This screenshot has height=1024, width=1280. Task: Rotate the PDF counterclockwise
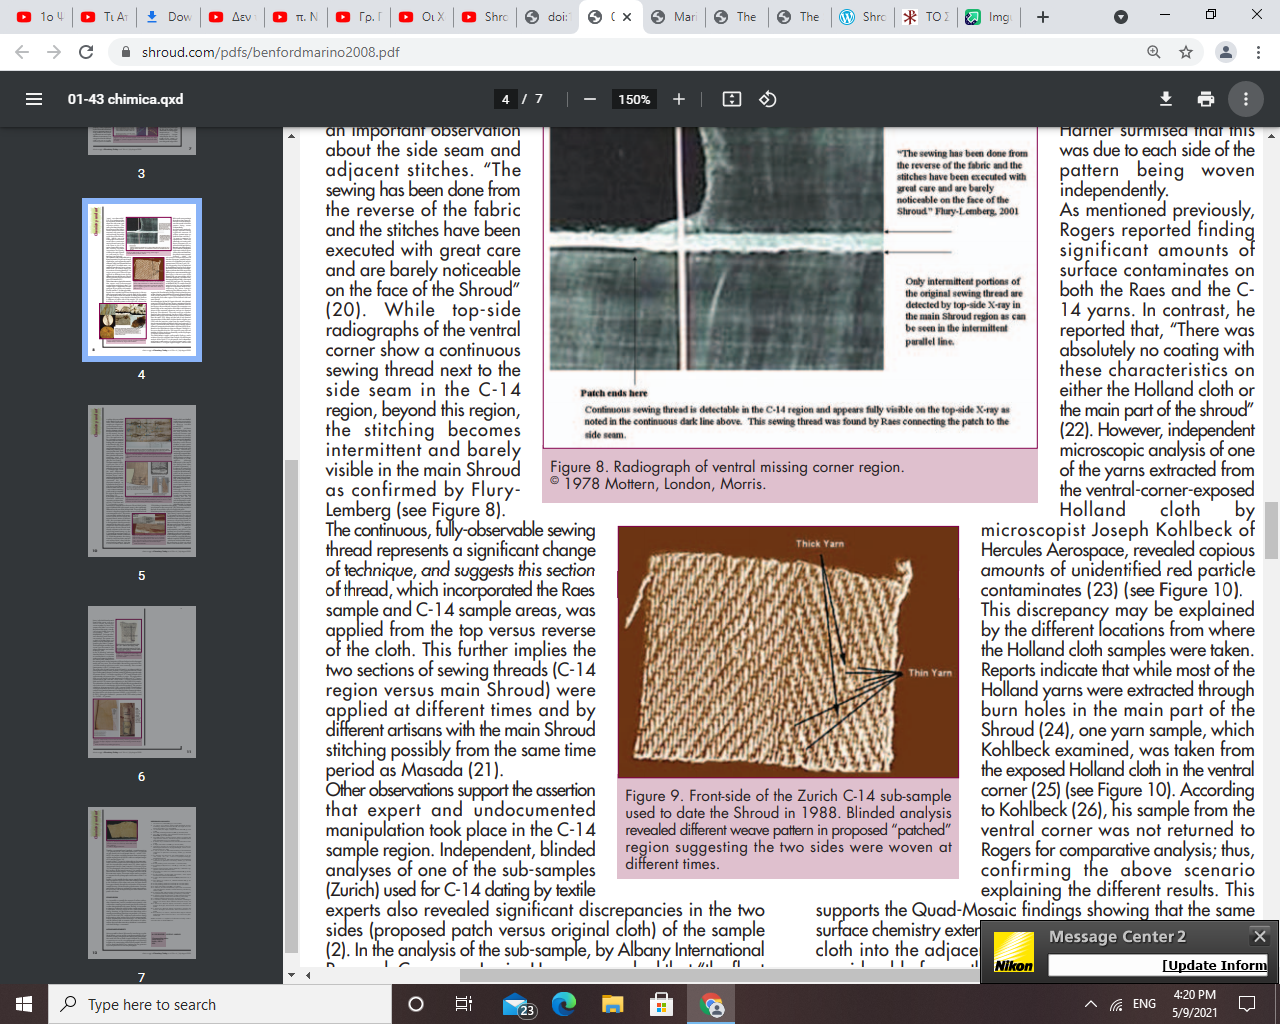click(768, 99)
